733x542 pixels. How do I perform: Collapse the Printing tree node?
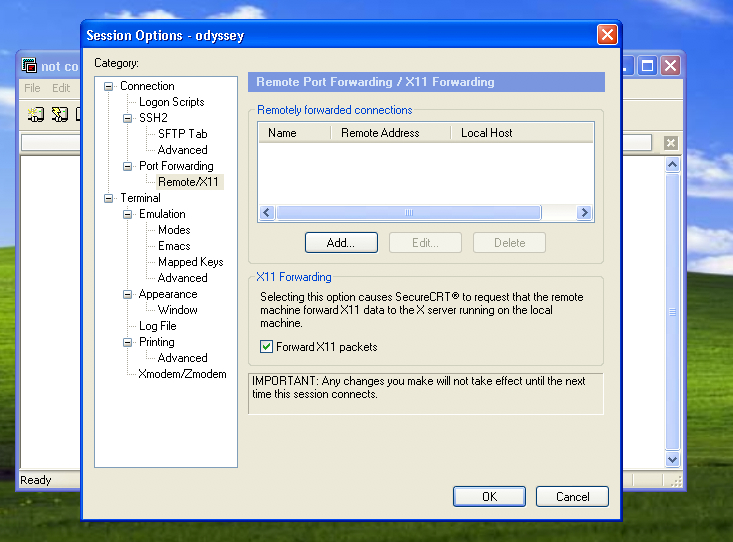pyautogui.click(x=127, y=343)
